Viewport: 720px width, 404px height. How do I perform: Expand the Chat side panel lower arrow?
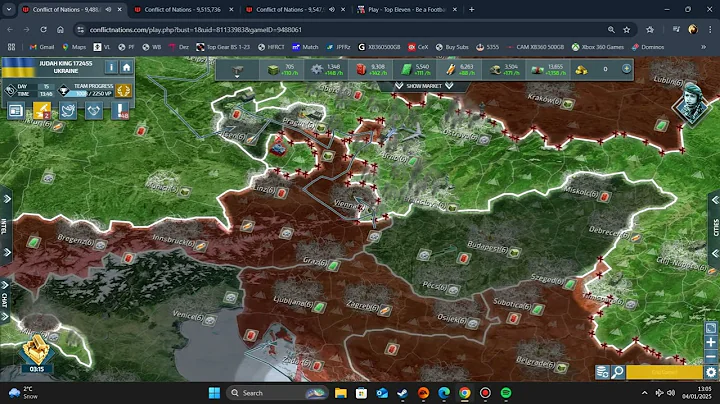pyautogui.click(x=5, y=316)
